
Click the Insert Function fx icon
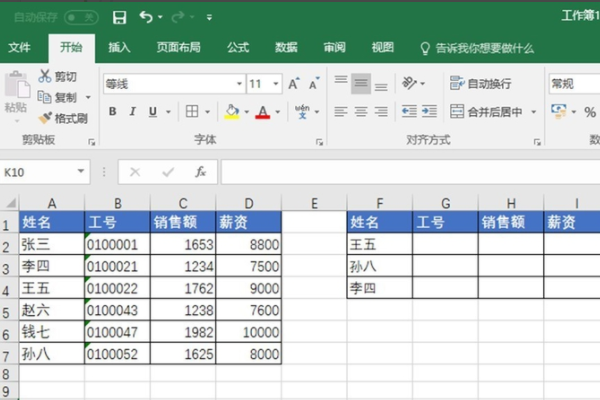[200, 172]
